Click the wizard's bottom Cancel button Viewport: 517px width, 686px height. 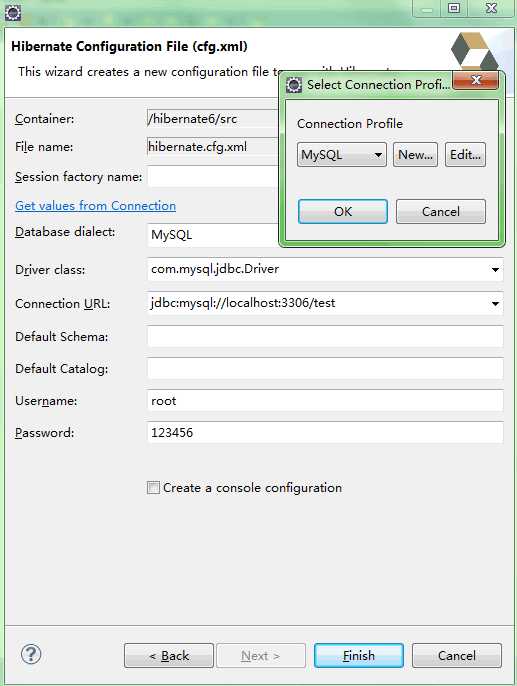tap(457, 655)
